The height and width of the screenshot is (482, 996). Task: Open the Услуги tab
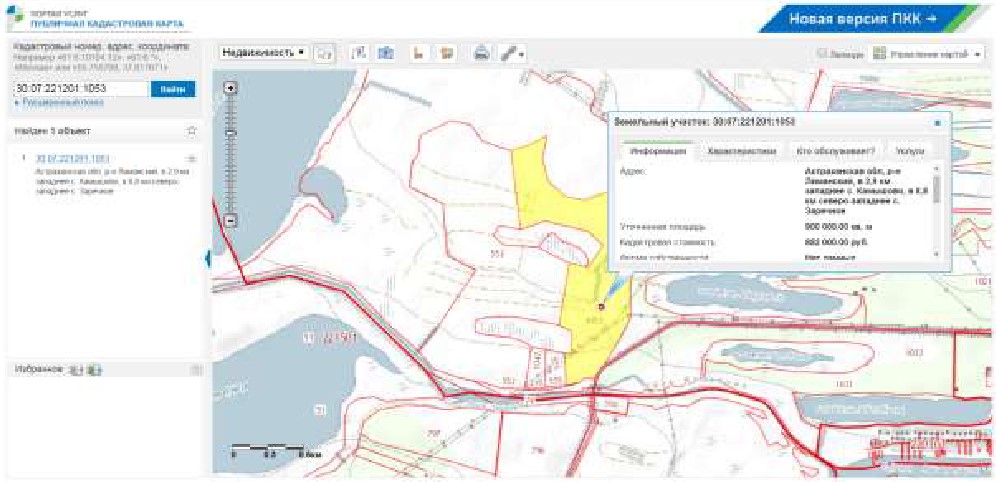coord(910,152)
